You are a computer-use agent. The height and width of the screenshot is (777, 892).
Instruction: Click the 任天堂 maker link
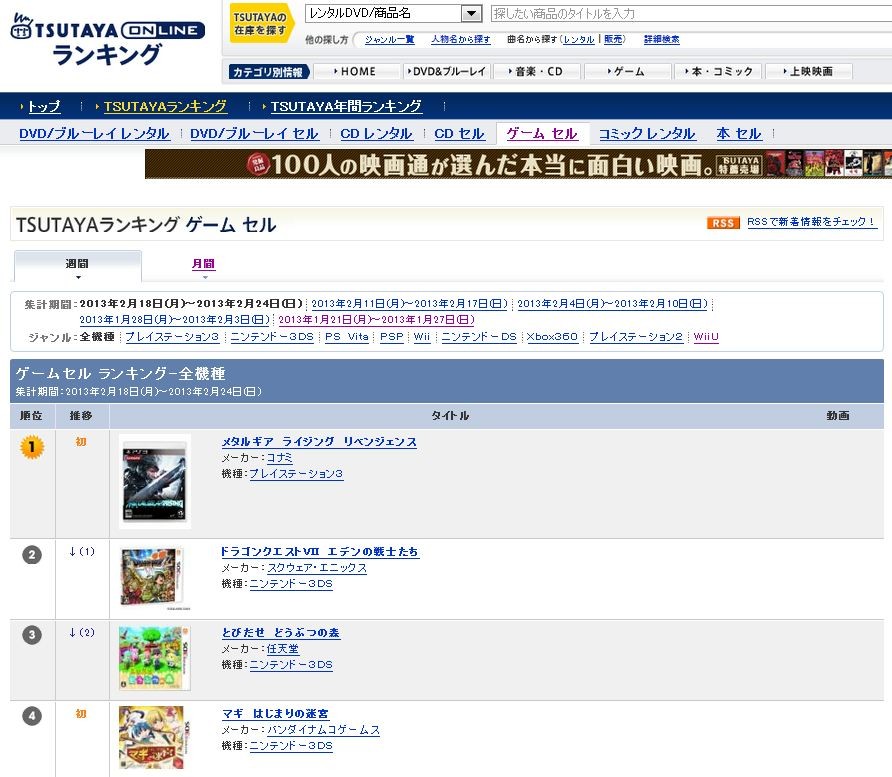tap(282, 648)
